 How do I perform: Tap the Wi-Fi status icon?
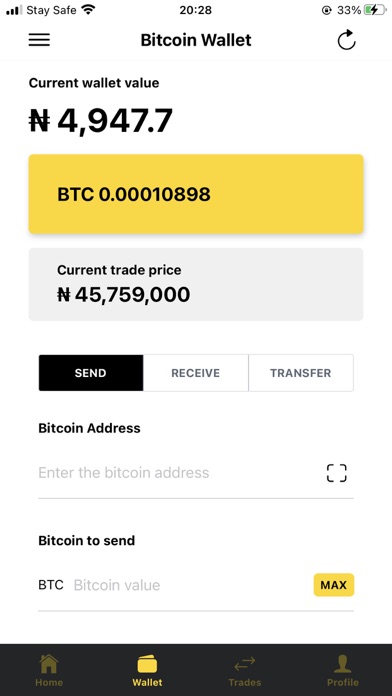[89, 9]
